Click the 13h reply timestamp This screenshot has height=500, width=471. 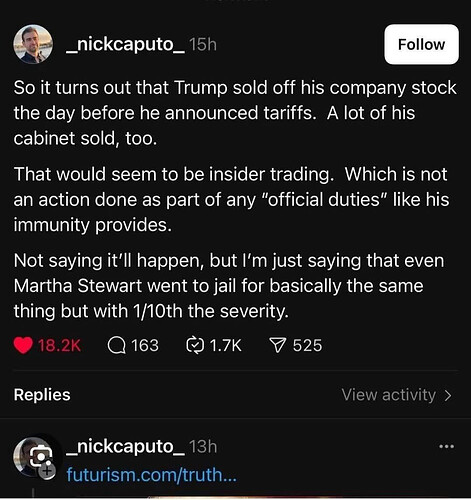[203, 447]
